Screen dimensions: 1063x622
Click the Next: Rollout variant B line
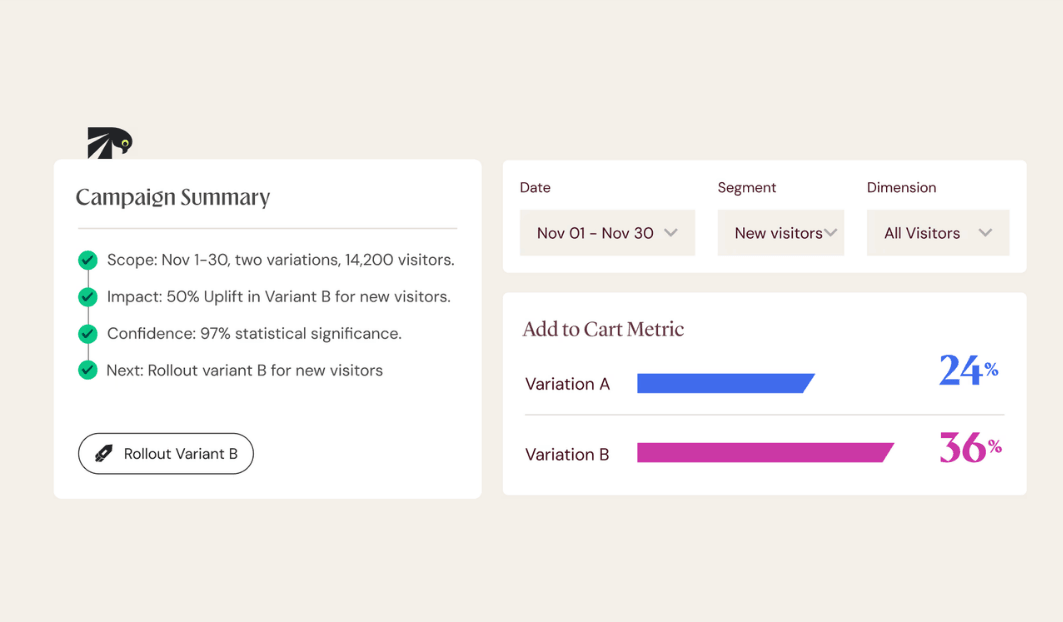coord(245,370)
